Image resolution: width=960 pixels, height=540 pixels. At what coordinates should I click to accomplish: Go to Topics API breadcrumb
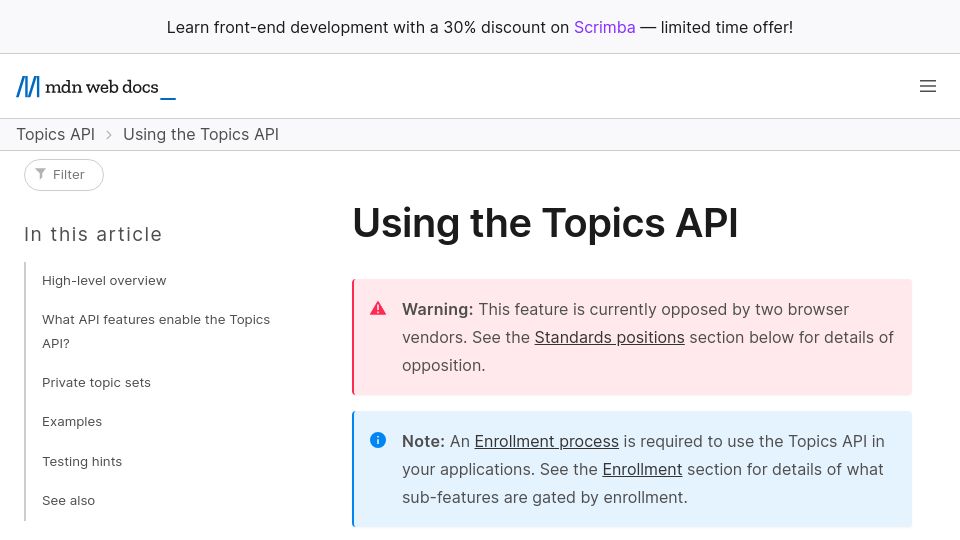pos(56,134)
